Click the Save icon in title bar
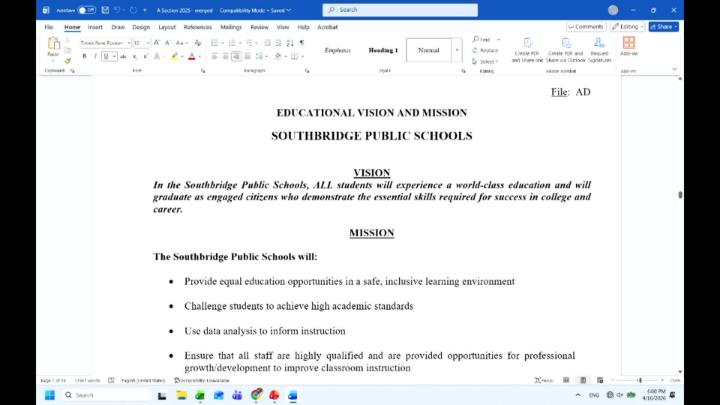The height and width of the screenshot is (405, 720). (105, 10)
